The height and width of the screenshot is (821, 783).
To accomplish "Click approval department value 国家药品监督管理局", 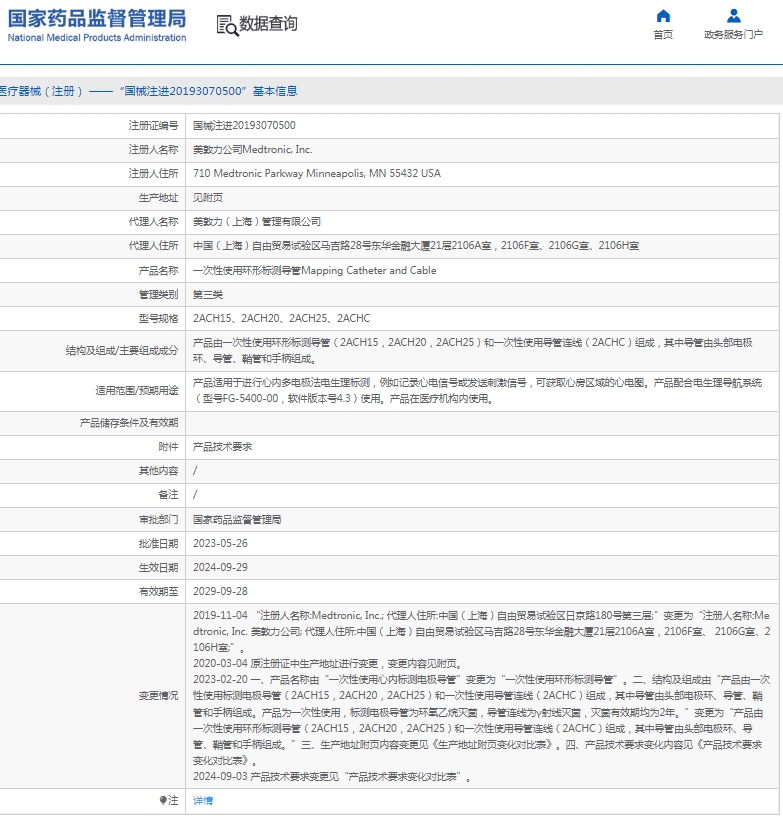I will pyautogui.click(x=237, y=519).
